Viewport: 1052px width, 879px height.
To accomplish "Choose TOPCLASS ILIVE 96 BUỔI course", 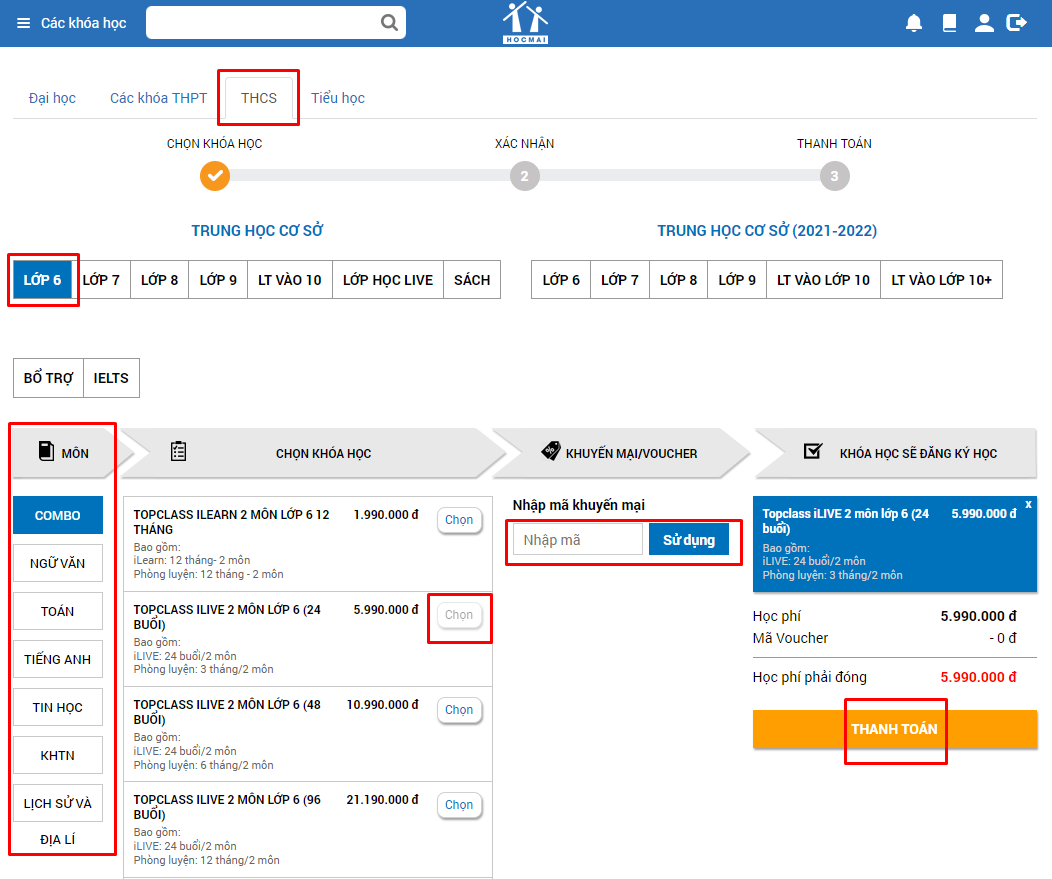I will pos(459,805).
